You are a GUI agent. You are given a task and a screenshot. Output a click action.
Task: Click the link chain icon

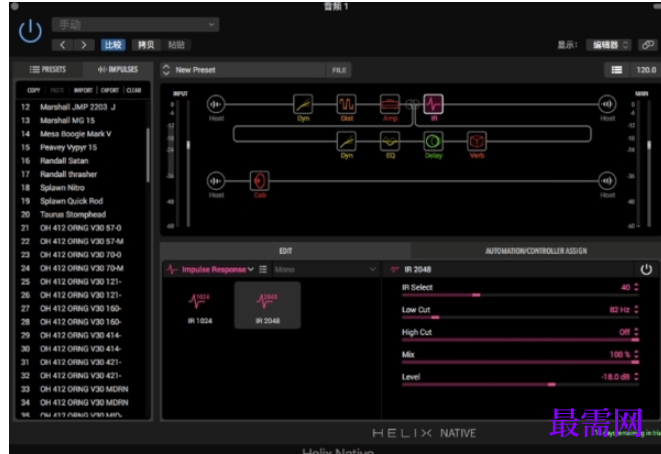coord(648,45)
